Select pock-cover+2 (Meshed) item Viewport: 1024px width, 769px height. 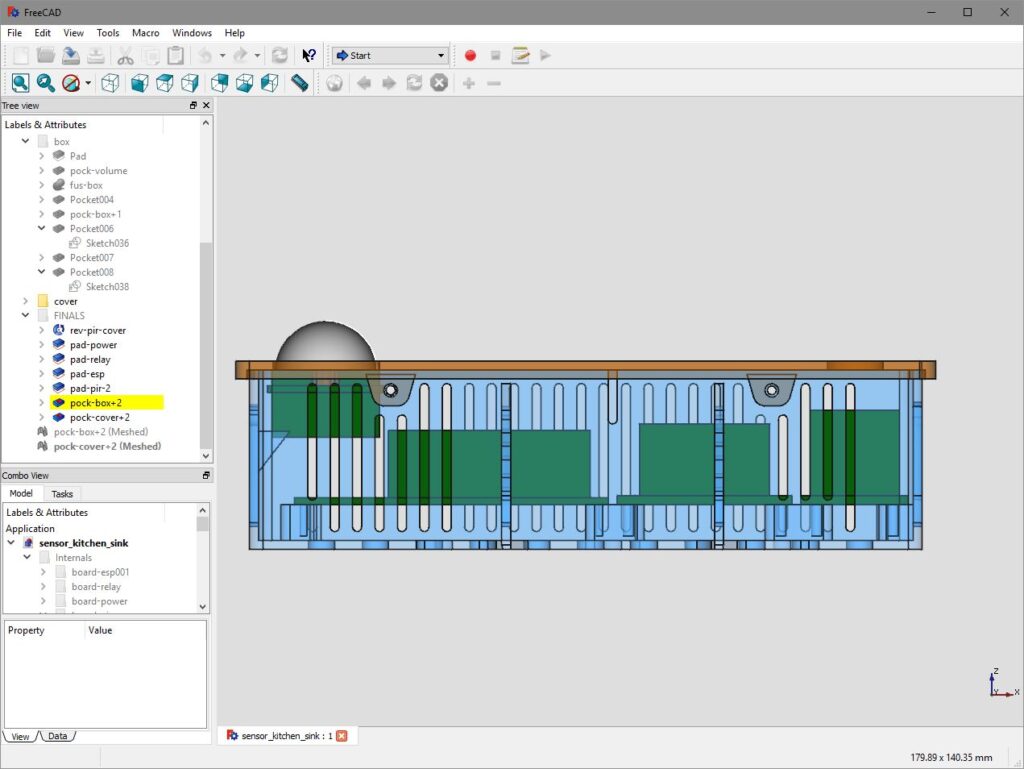click(107, 447)
